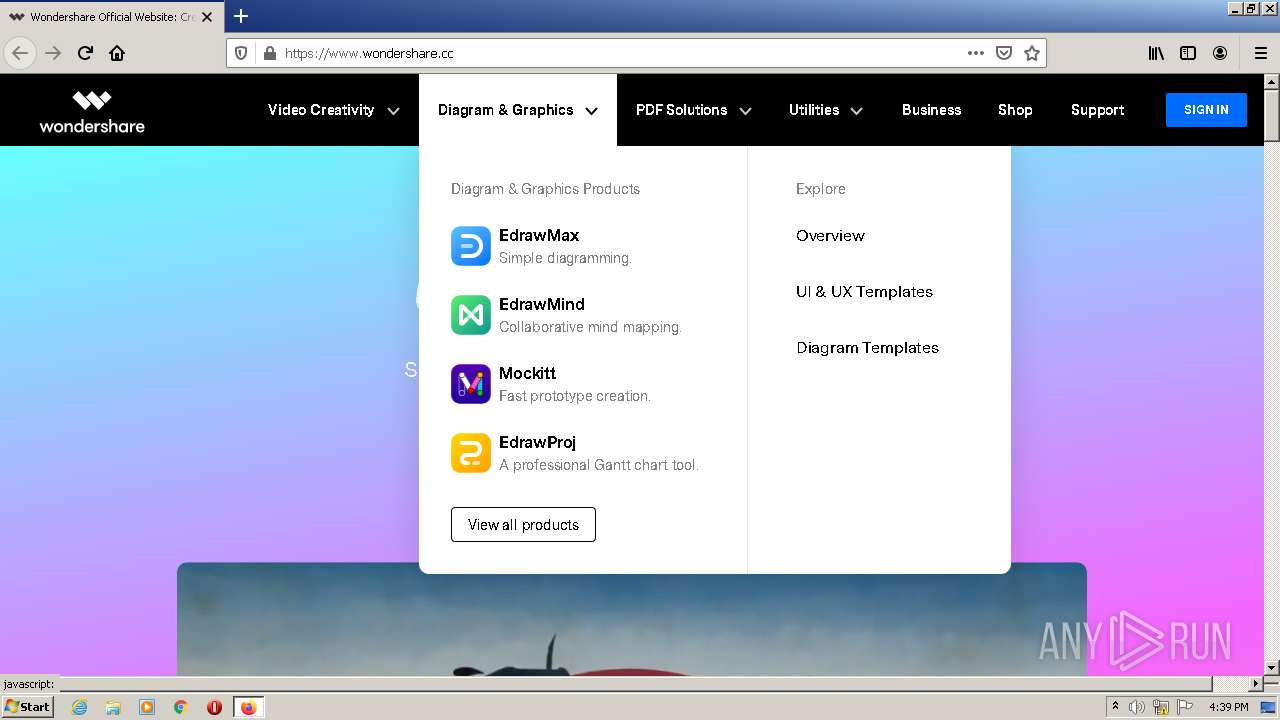
Task: Open the Mockitt product icon
Action: [471, 384]
